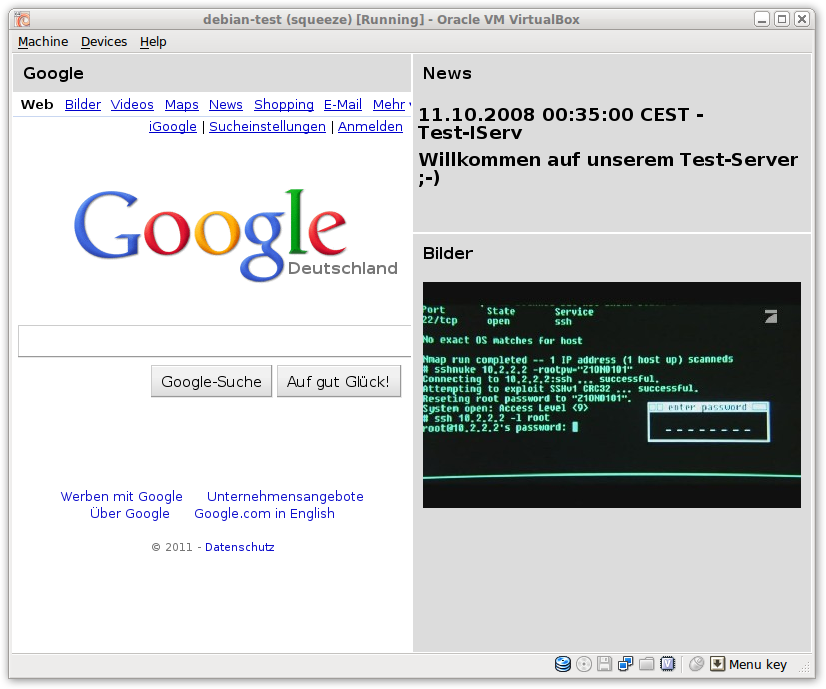Expand the Mehr dropdown in Google's navigation
826x689 pixels.
(x=391, y=105)
